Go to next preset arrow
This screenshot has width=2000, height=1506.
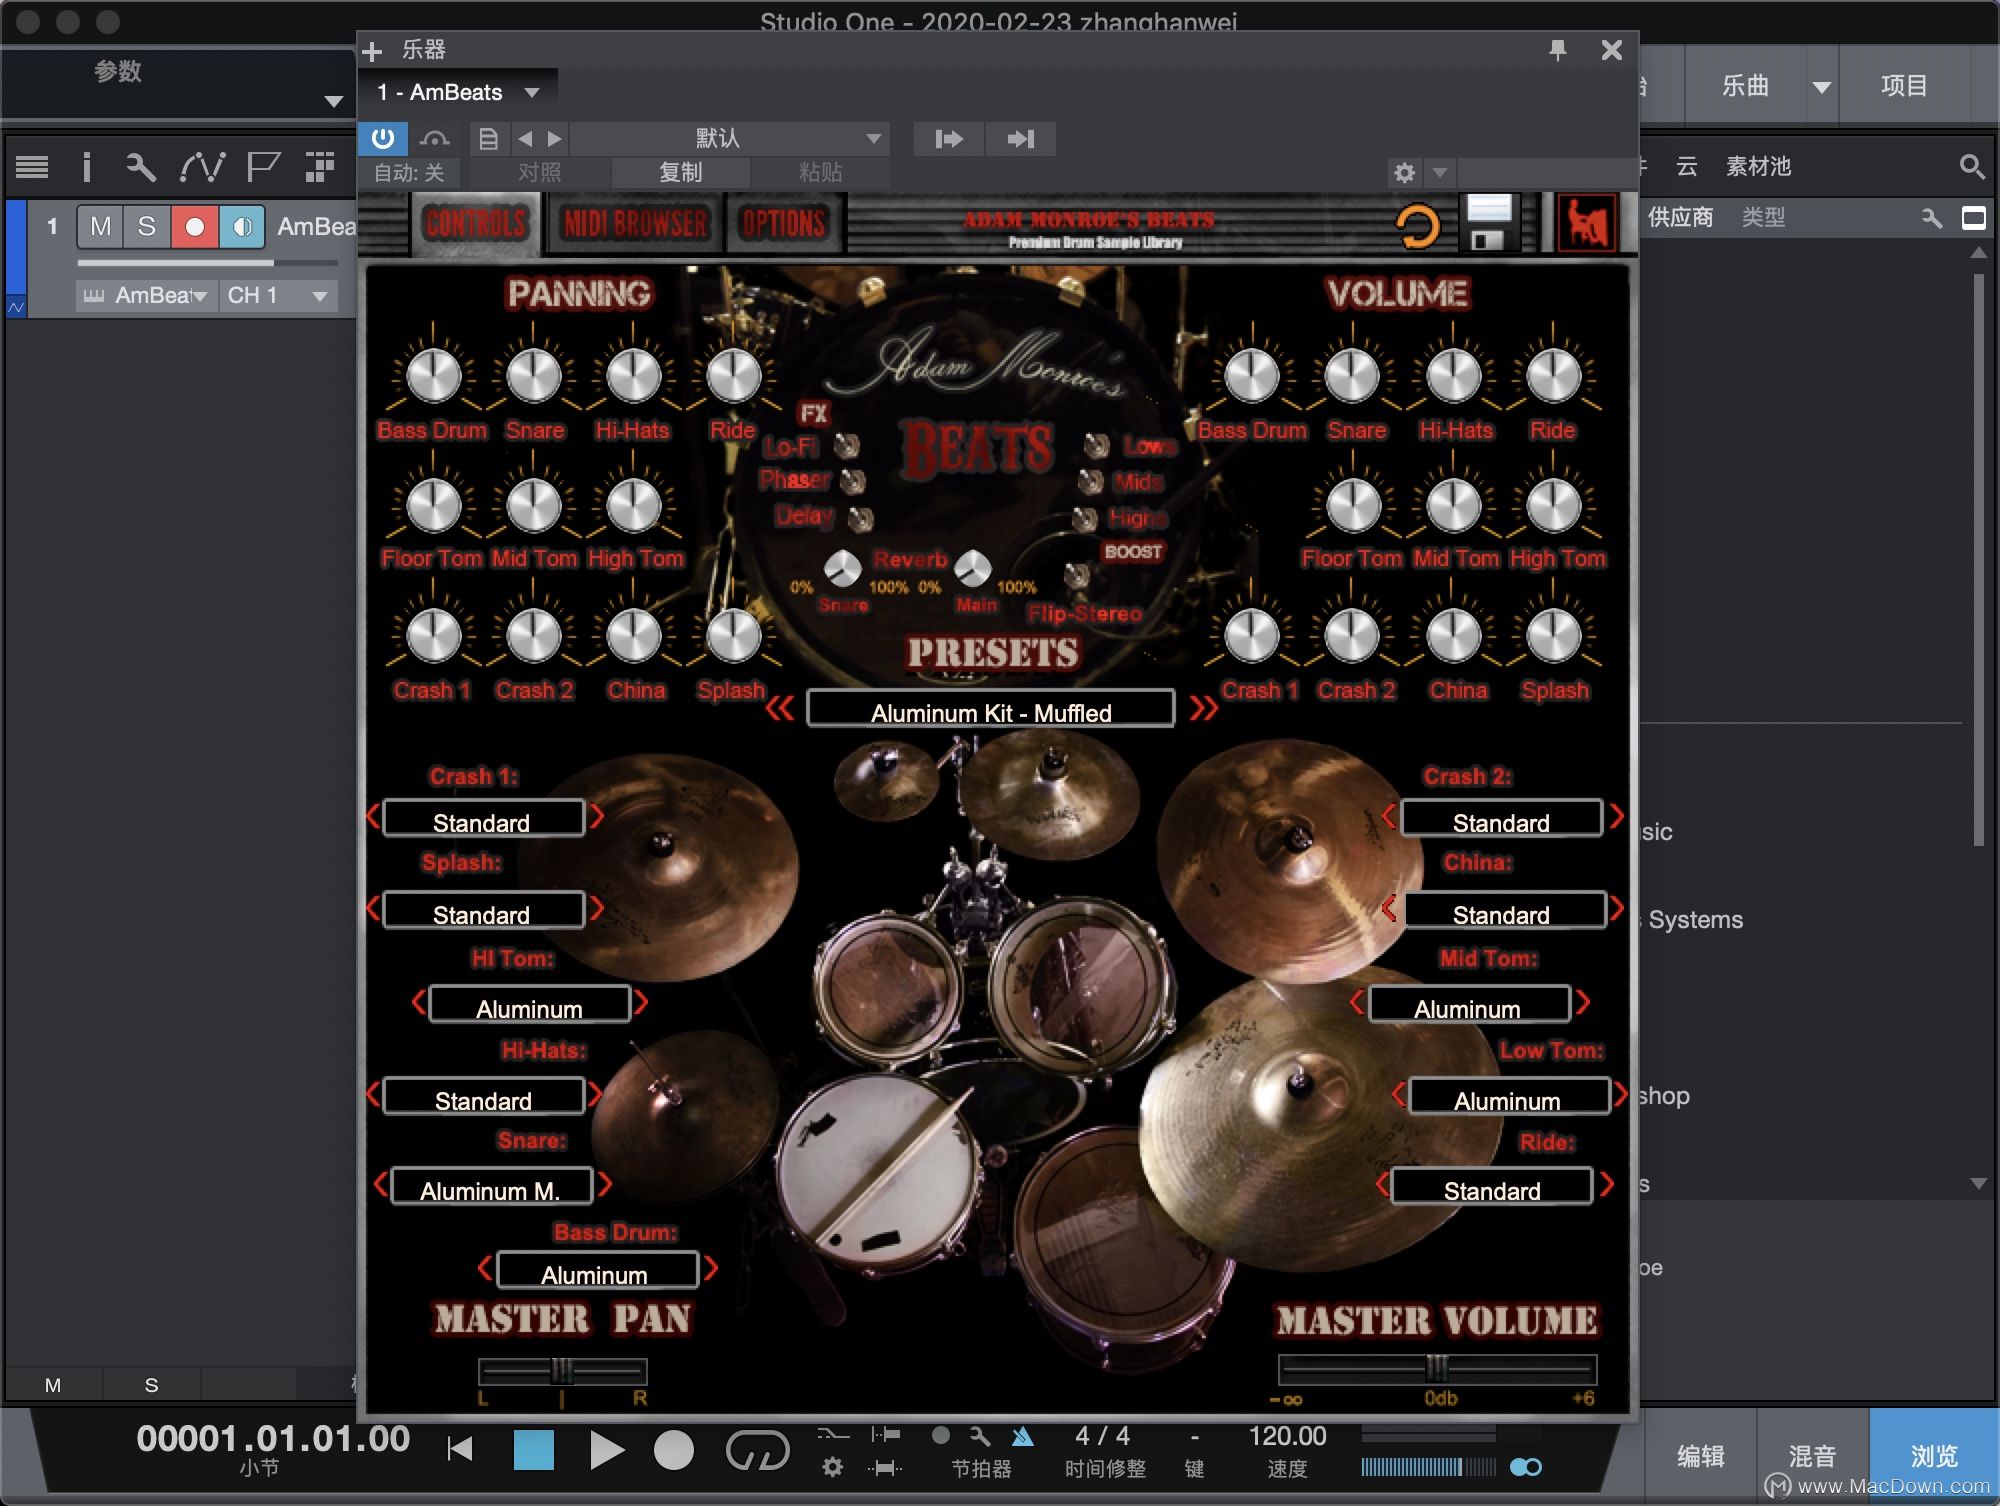tap(555, 139)
